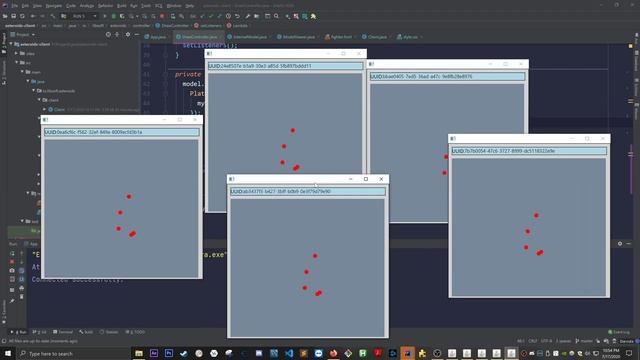Open the TODO tool window tab

pos(136,332)
